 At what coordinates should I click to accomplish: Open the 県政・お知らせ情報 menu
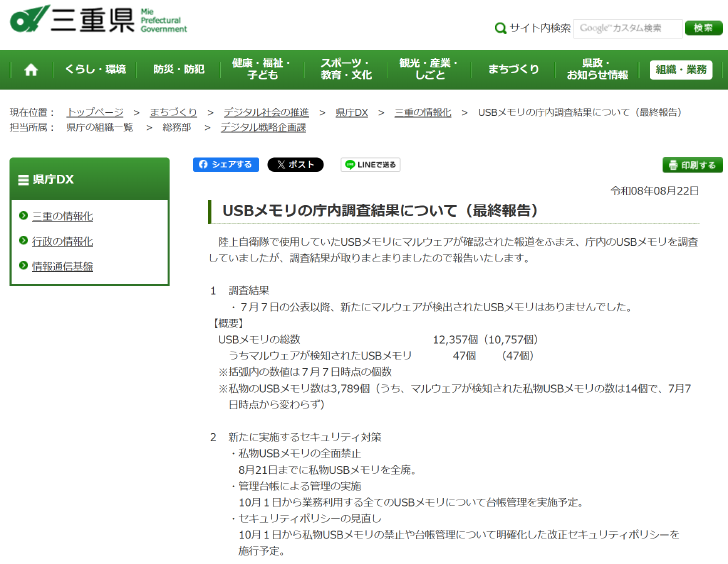click(x=597, y=69)
